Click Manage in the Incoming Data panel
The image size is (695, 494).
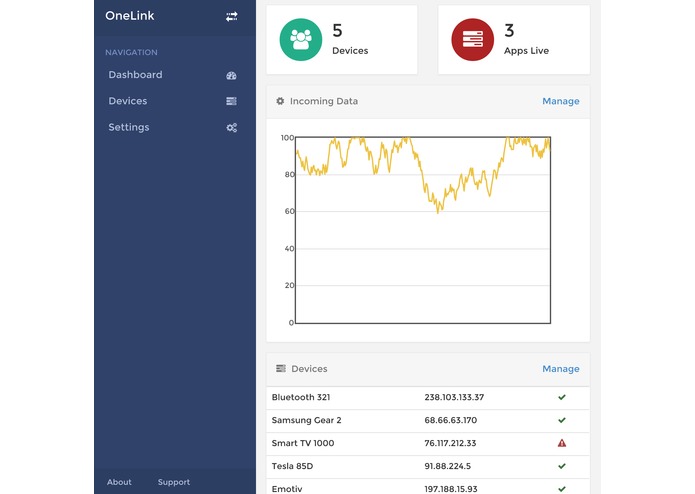click(x=561, y=101)
